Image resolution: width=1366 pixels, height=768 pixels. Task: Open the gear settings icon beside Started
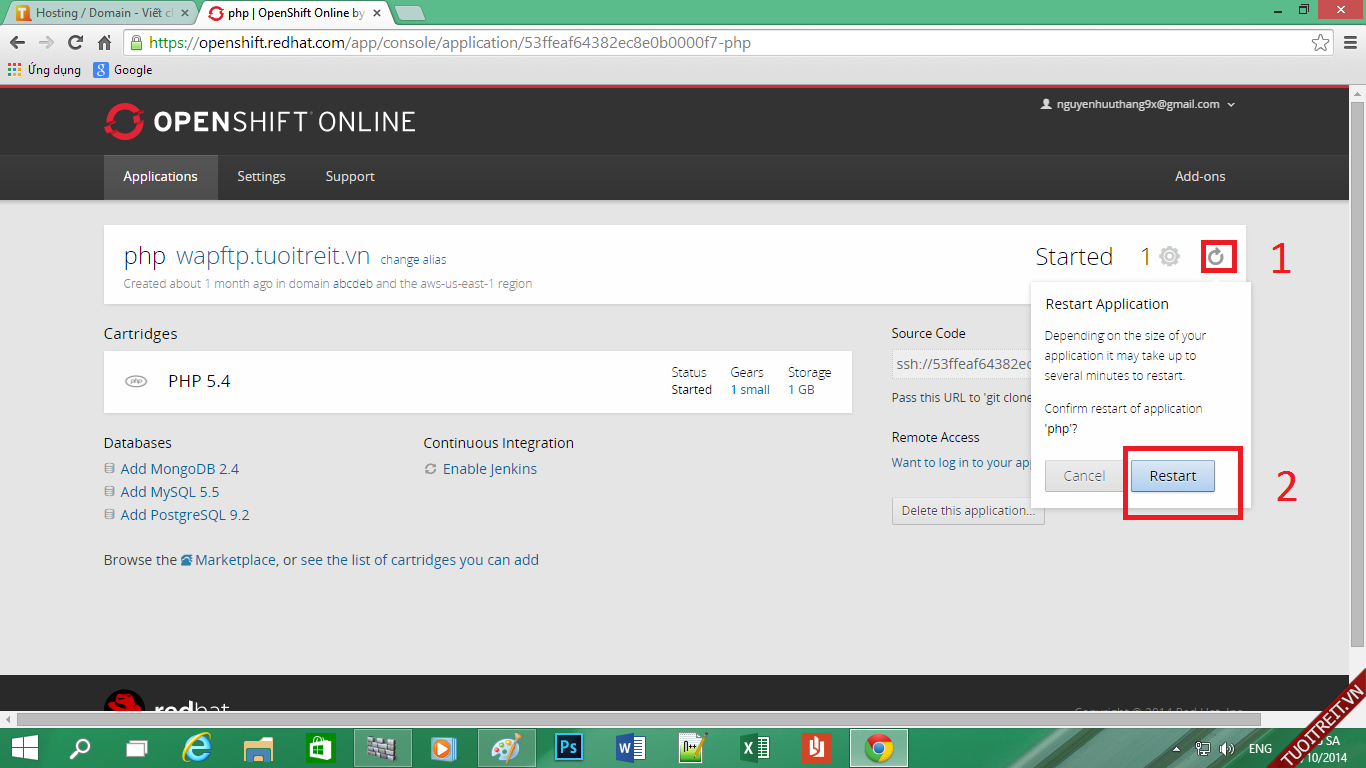coord(1169,257)
